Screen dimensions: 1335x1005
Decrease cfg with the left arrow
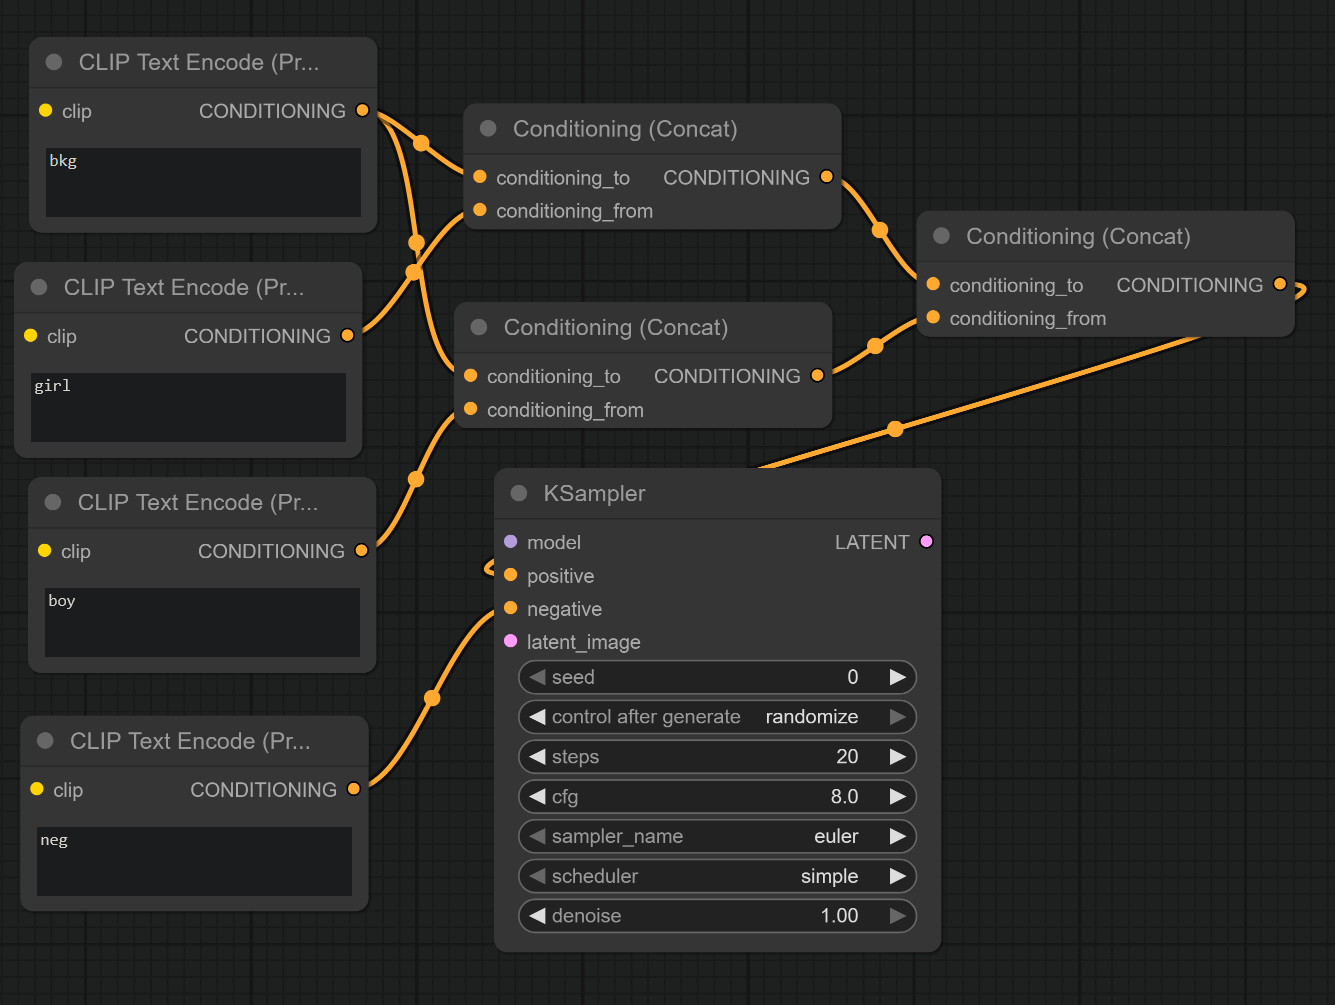point(538,797)
